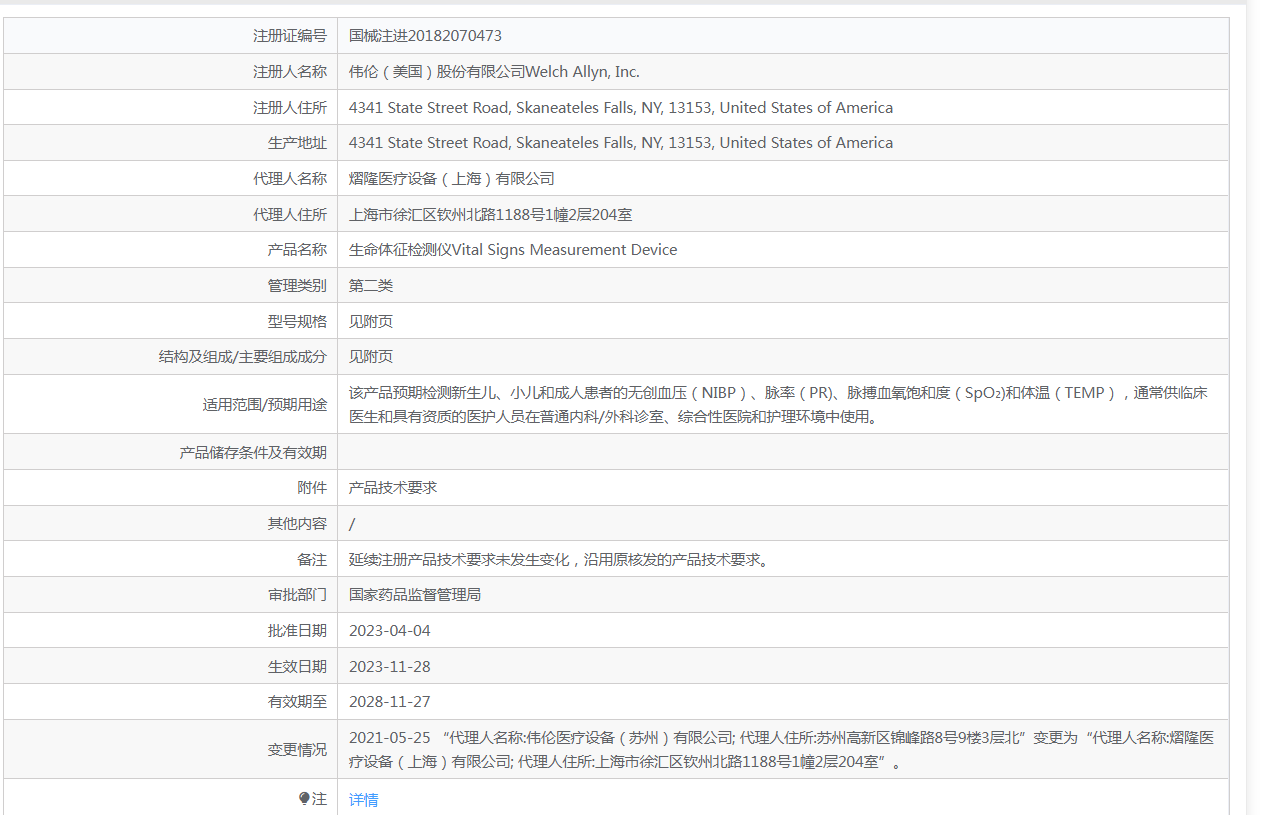Image resolution: width=1277 pixels, height=815 pixels.
Task: Select 见附页 in the 结构及组成 row
Action: click(x=371, y=357)
